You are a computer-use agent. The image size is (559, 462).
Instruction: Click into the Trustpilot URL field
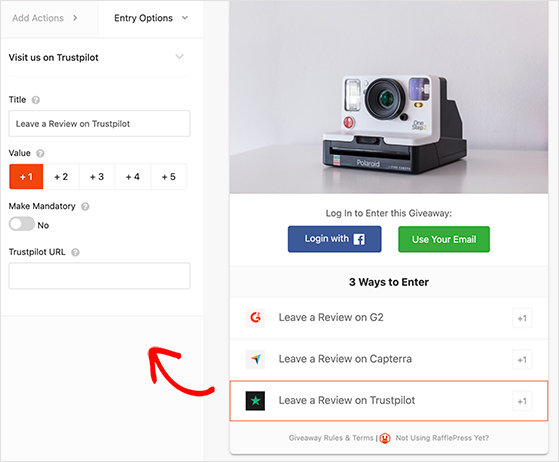[x=99, y=276]
